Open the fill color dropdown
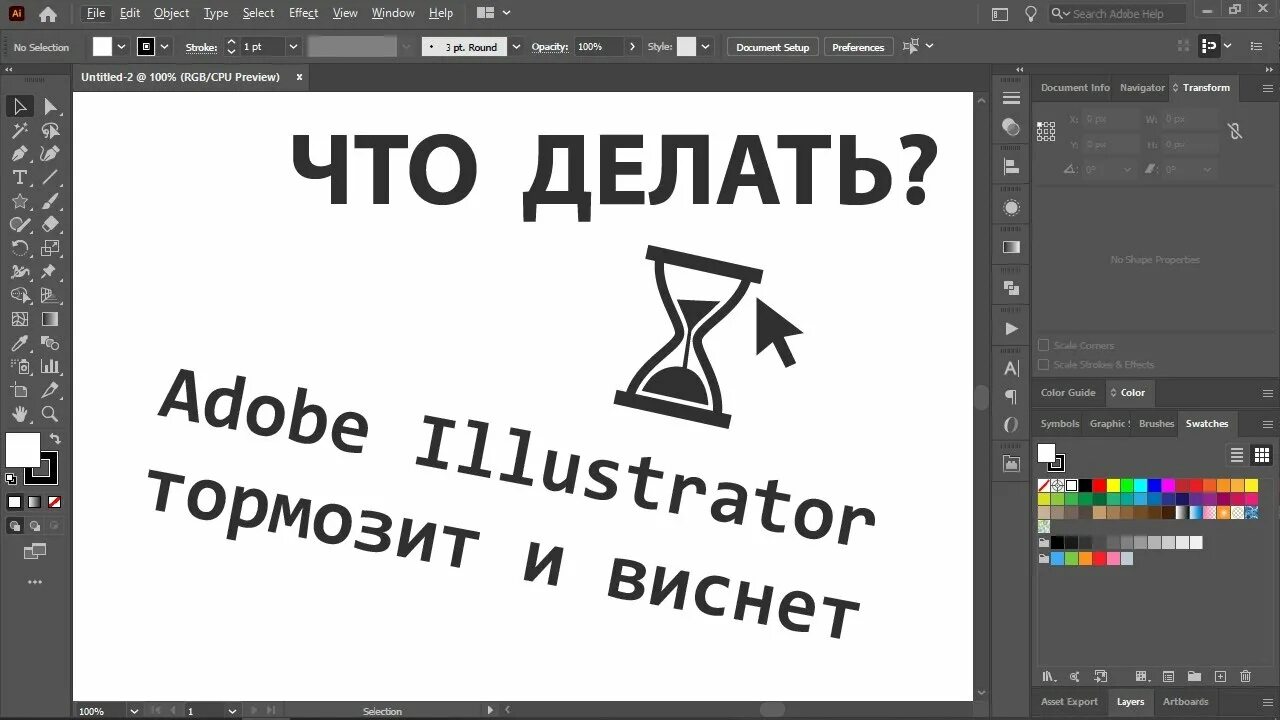Viewport: 1280px width, 720px height. [122, 47]
